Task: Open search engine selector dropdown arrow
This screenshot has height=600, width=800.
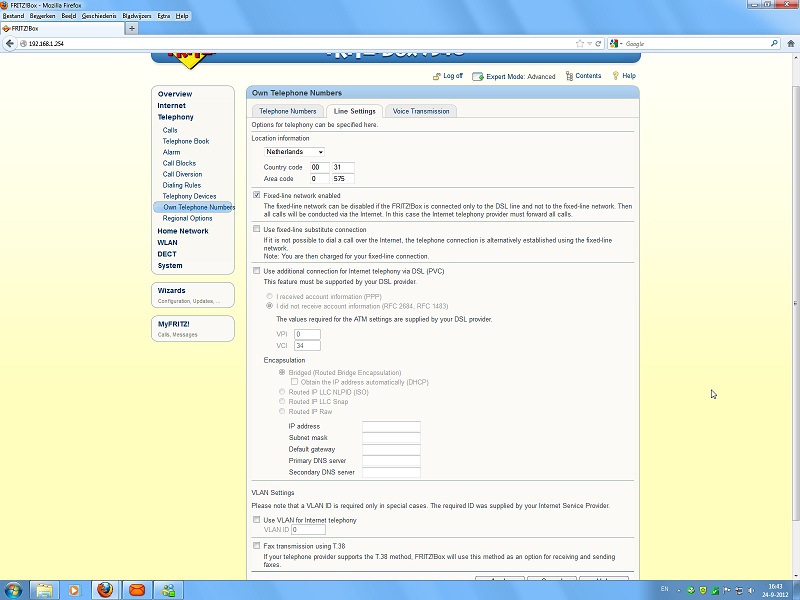Action: [621, 43]
